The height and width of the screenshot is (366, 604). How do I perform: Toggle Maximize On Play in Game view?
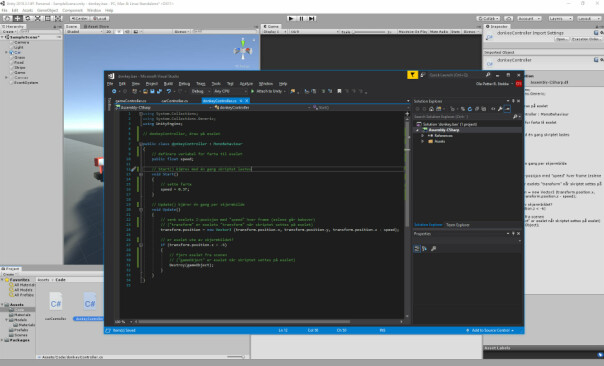point(413,32)
